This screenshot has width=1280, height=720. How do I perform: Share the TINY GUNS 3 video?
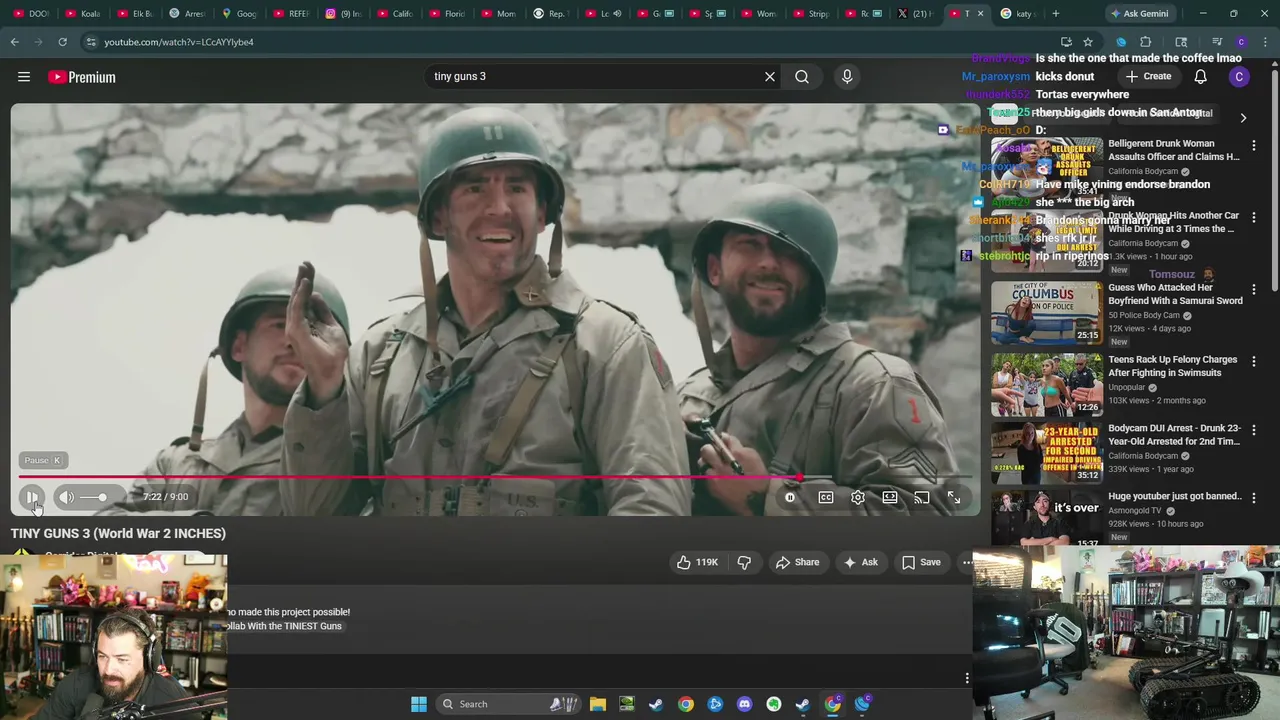coord(797,562)
